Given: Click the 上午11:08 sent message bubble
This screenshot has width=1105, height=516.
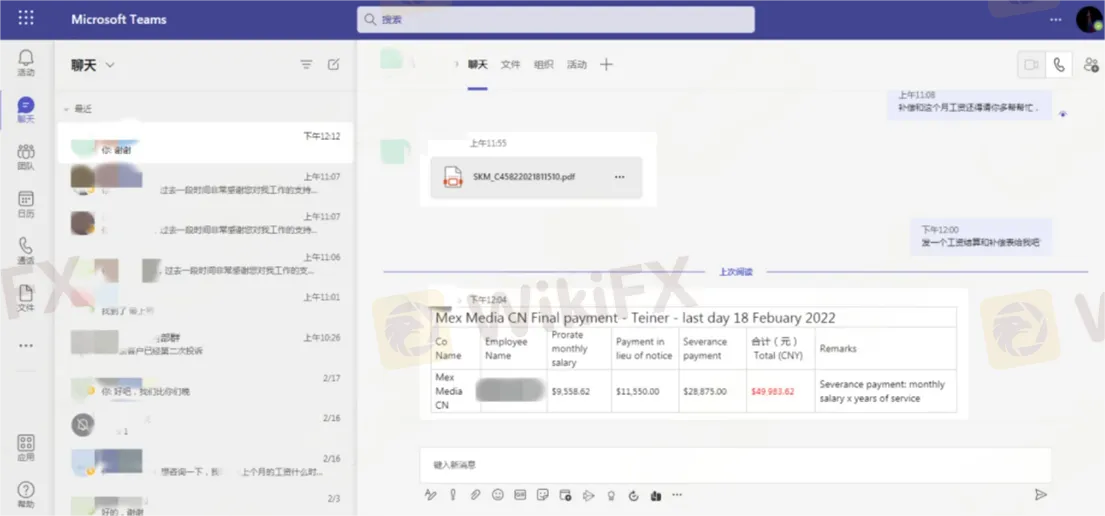Looking at the screenshot, I should click(x=969, y=104).
